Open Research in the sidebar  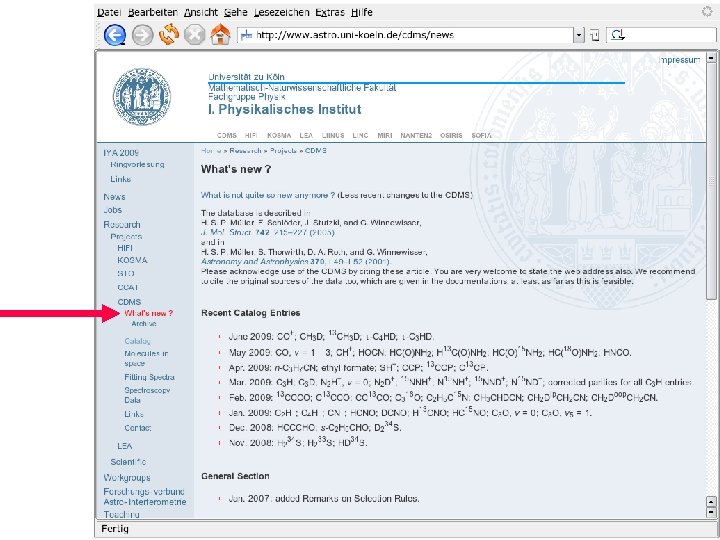pyautogui.click(x=122, y=225)
